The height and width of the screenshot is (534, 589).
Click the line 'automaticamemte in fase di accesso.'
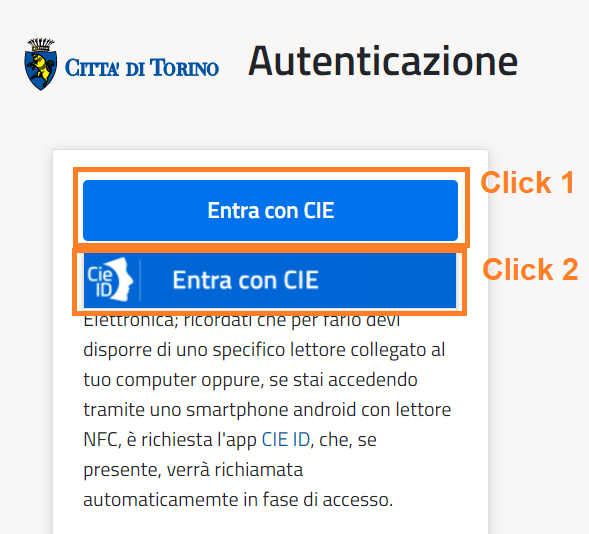click(x=238, y=500)
